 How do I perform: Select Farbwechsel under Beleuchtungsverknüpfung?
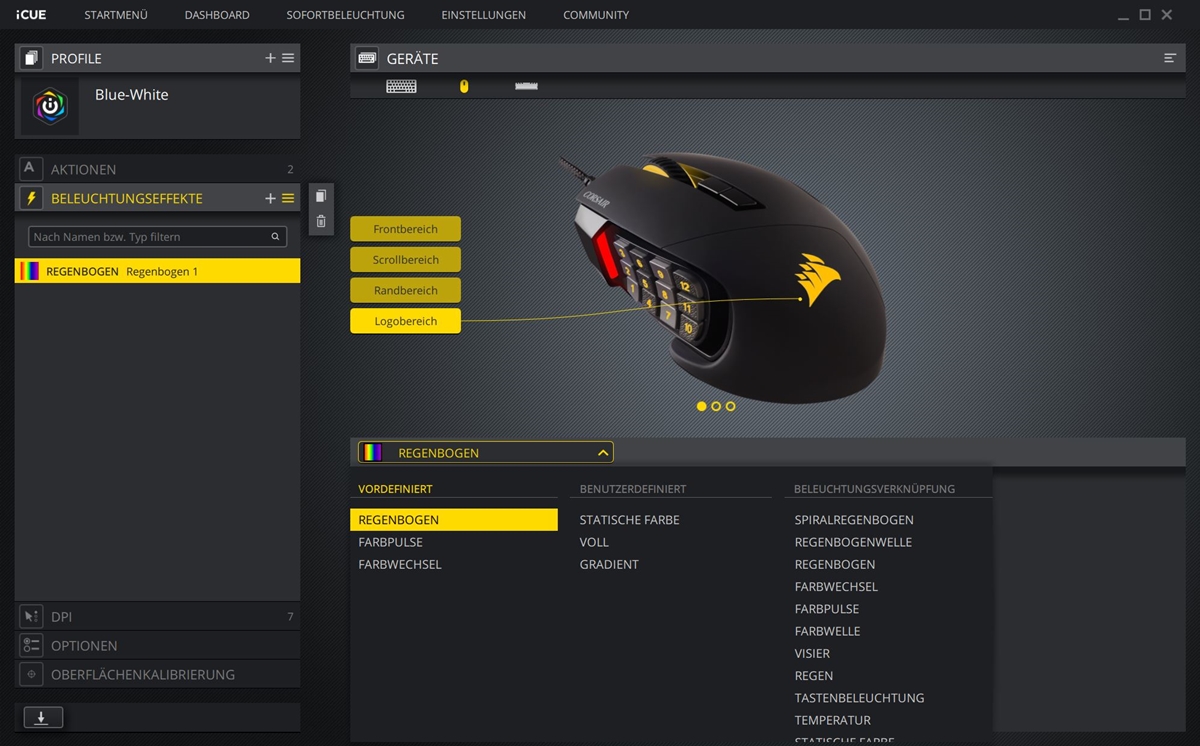click(836, 586)
